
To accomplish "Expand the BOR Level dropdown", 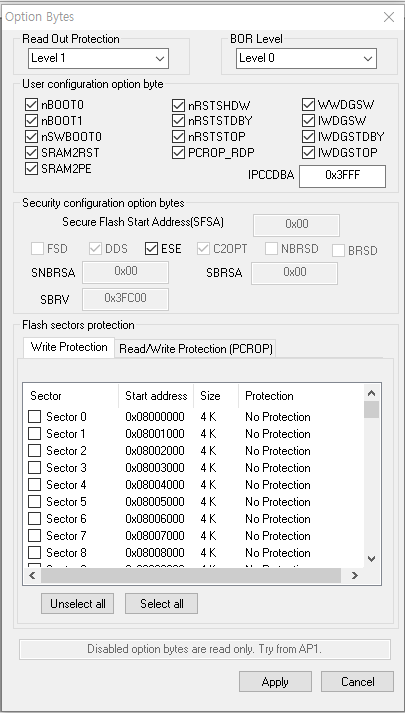I will pyautogui.click(x=306, y=59).
